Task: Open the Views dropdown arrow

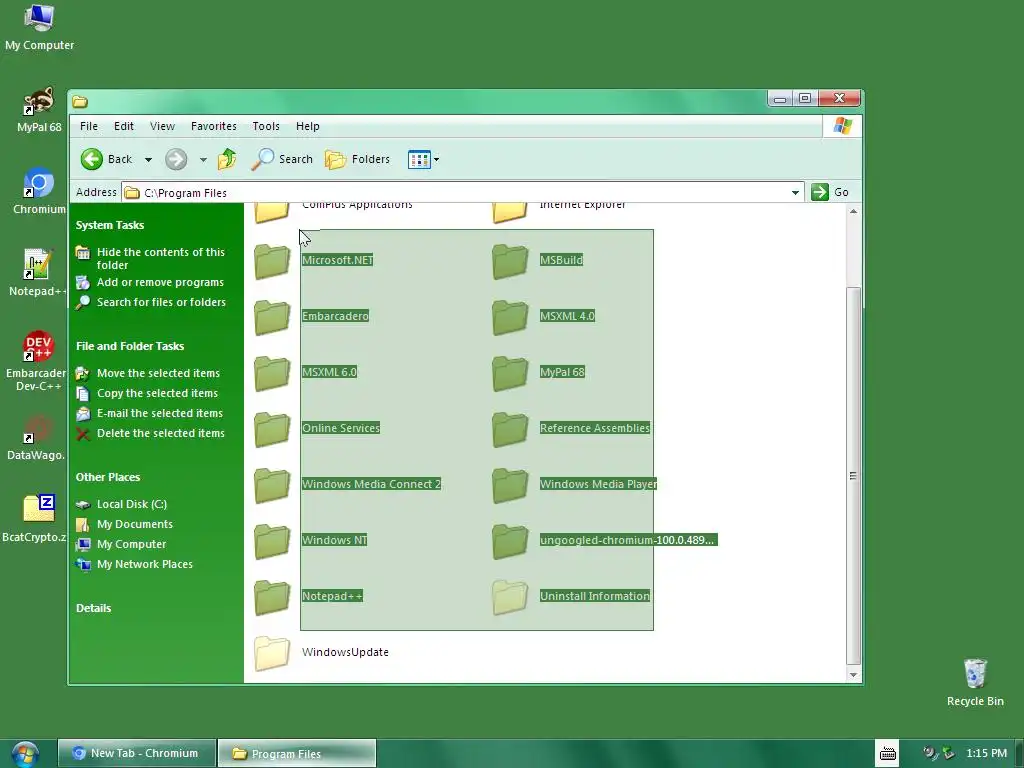Action: [436, 159]
